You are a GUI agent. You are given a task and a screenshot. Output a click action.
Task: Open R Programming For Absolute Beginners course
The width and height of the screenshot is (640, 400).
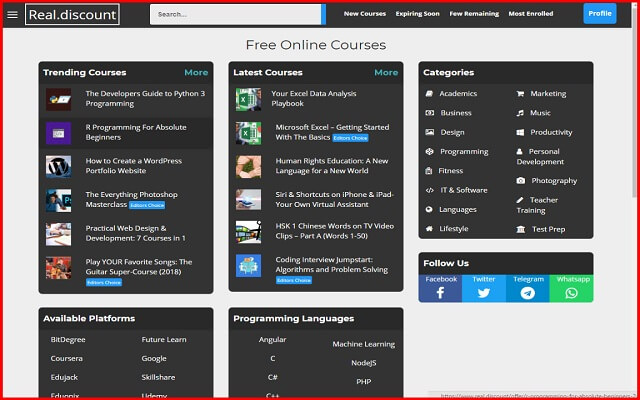(x=136, y=132)
